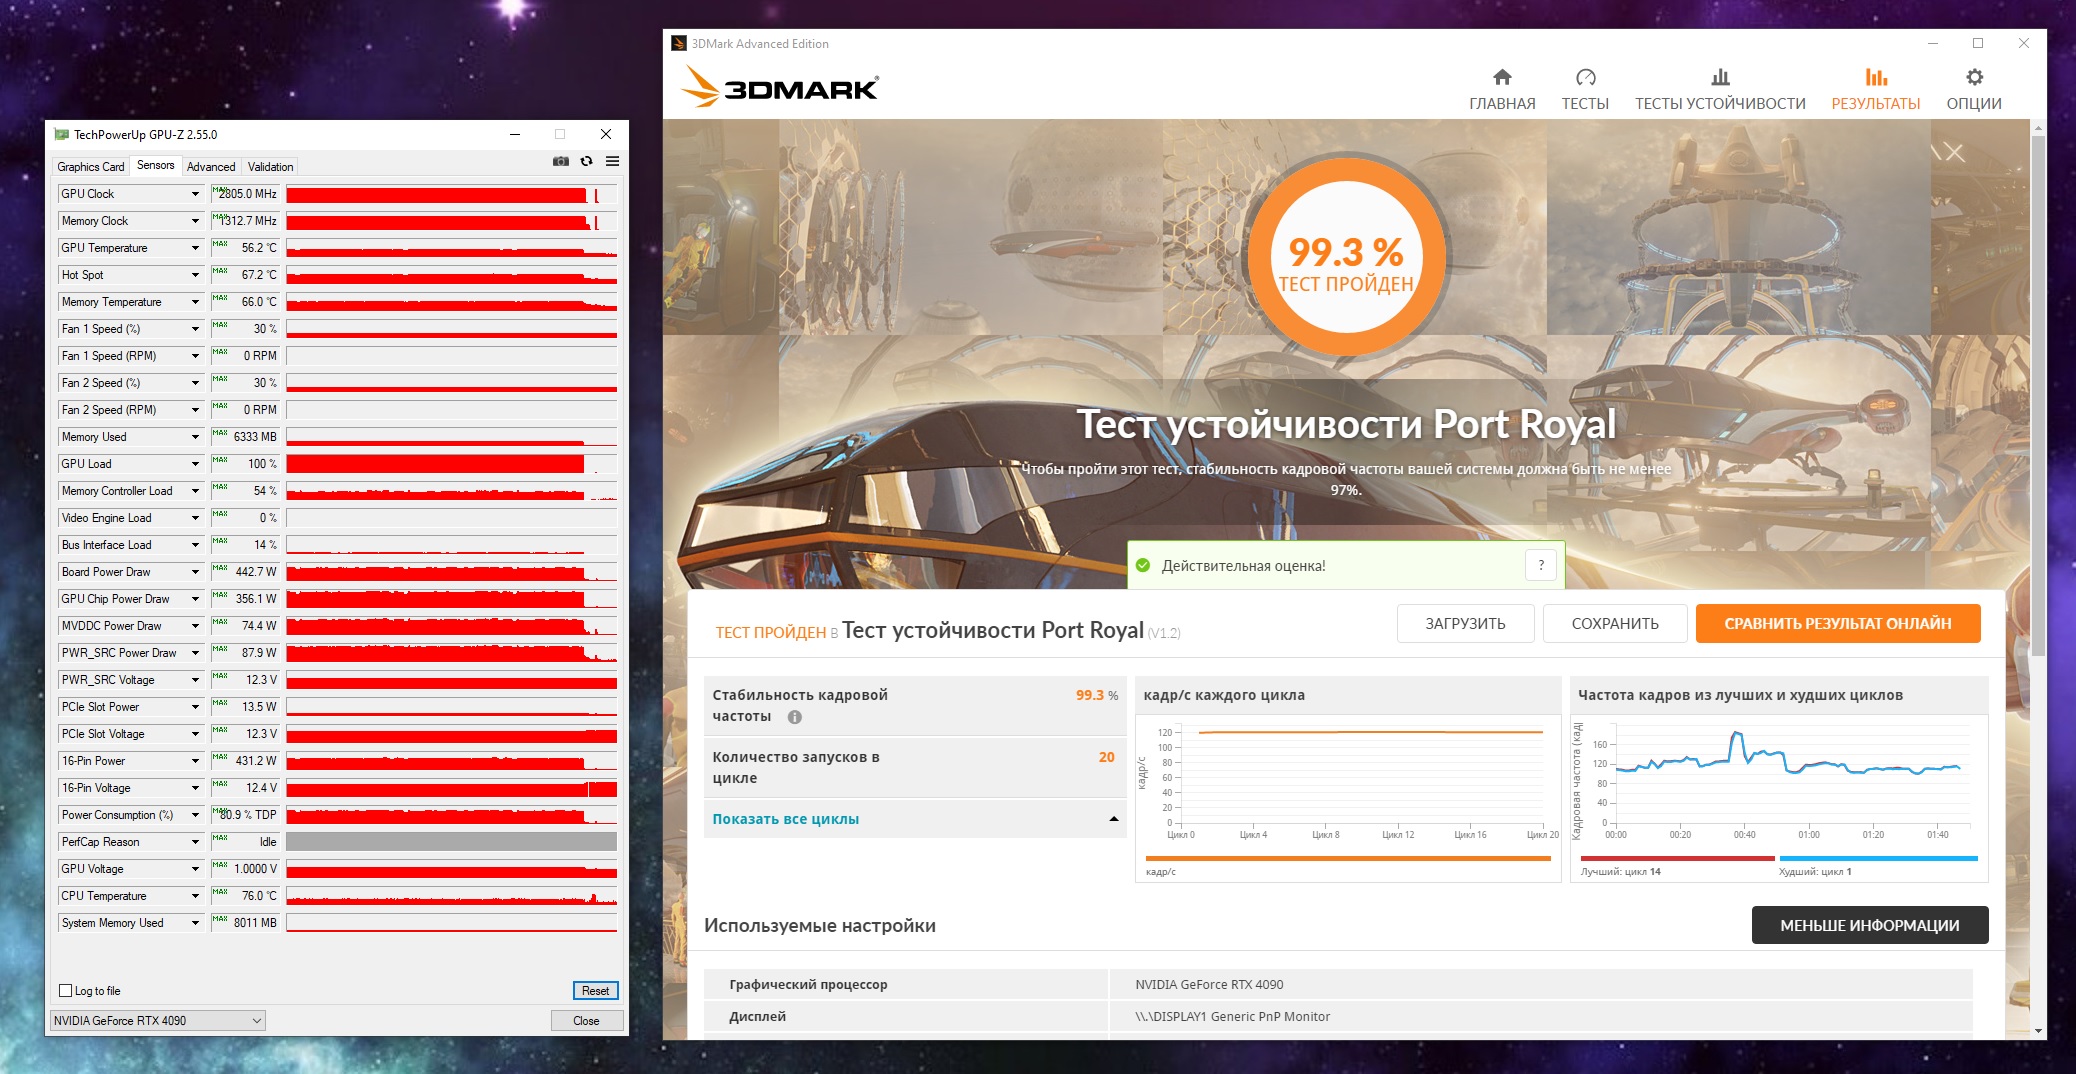Click the 3DMark vertical scrollbar thumb
Screen dimensions: 2076x1074
[x=2038, y=396]
